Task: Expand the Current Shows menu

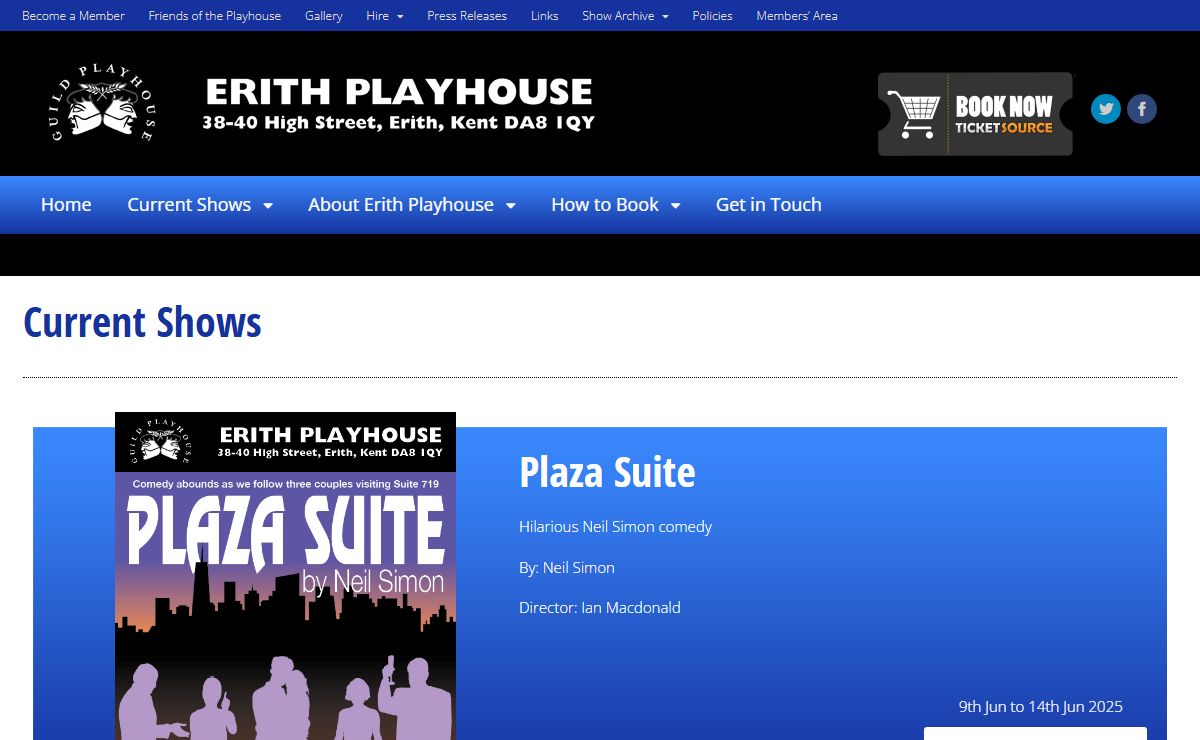Action: 200,205
